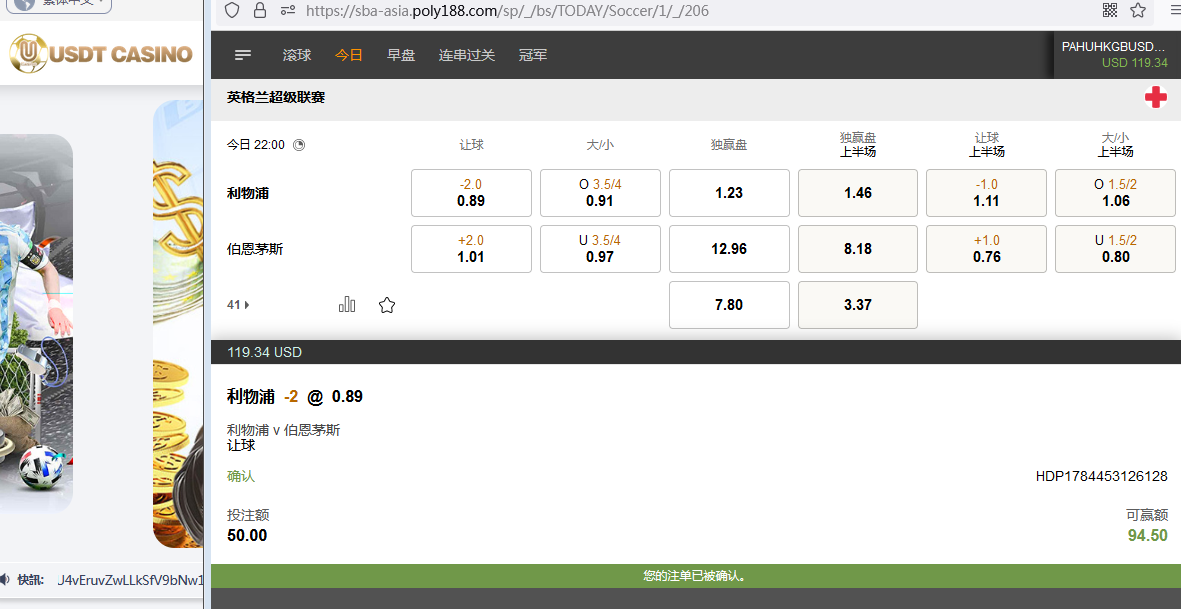1181x609 pixels.
Task: Select Liverpool win odds 1.23
Action: point(729,193)
